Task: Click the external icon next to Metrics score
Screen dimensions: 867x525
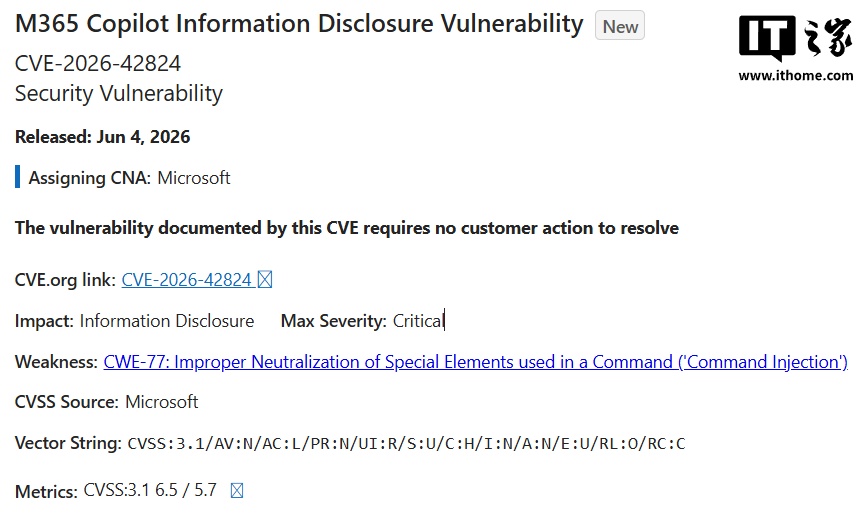Action: (x=237, y=491)
